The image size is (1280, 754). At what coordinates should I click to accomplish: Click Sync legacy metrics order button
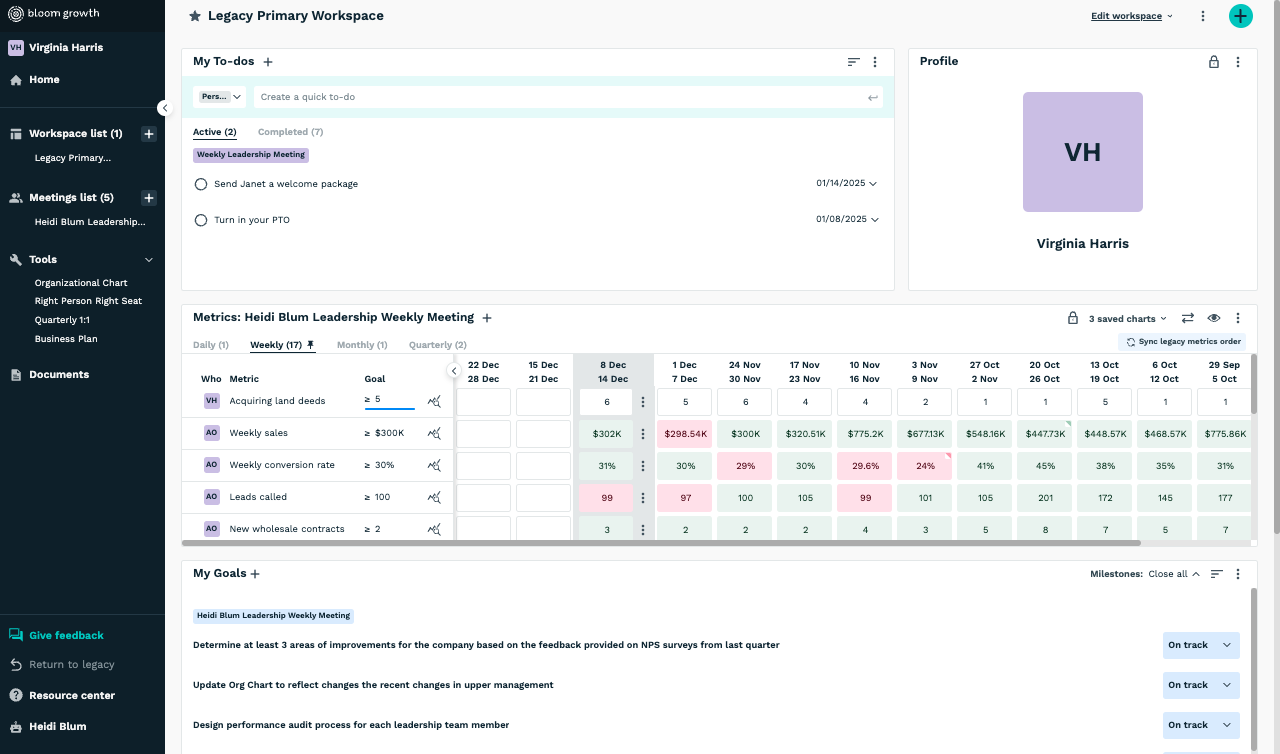tap(1182, 342)
